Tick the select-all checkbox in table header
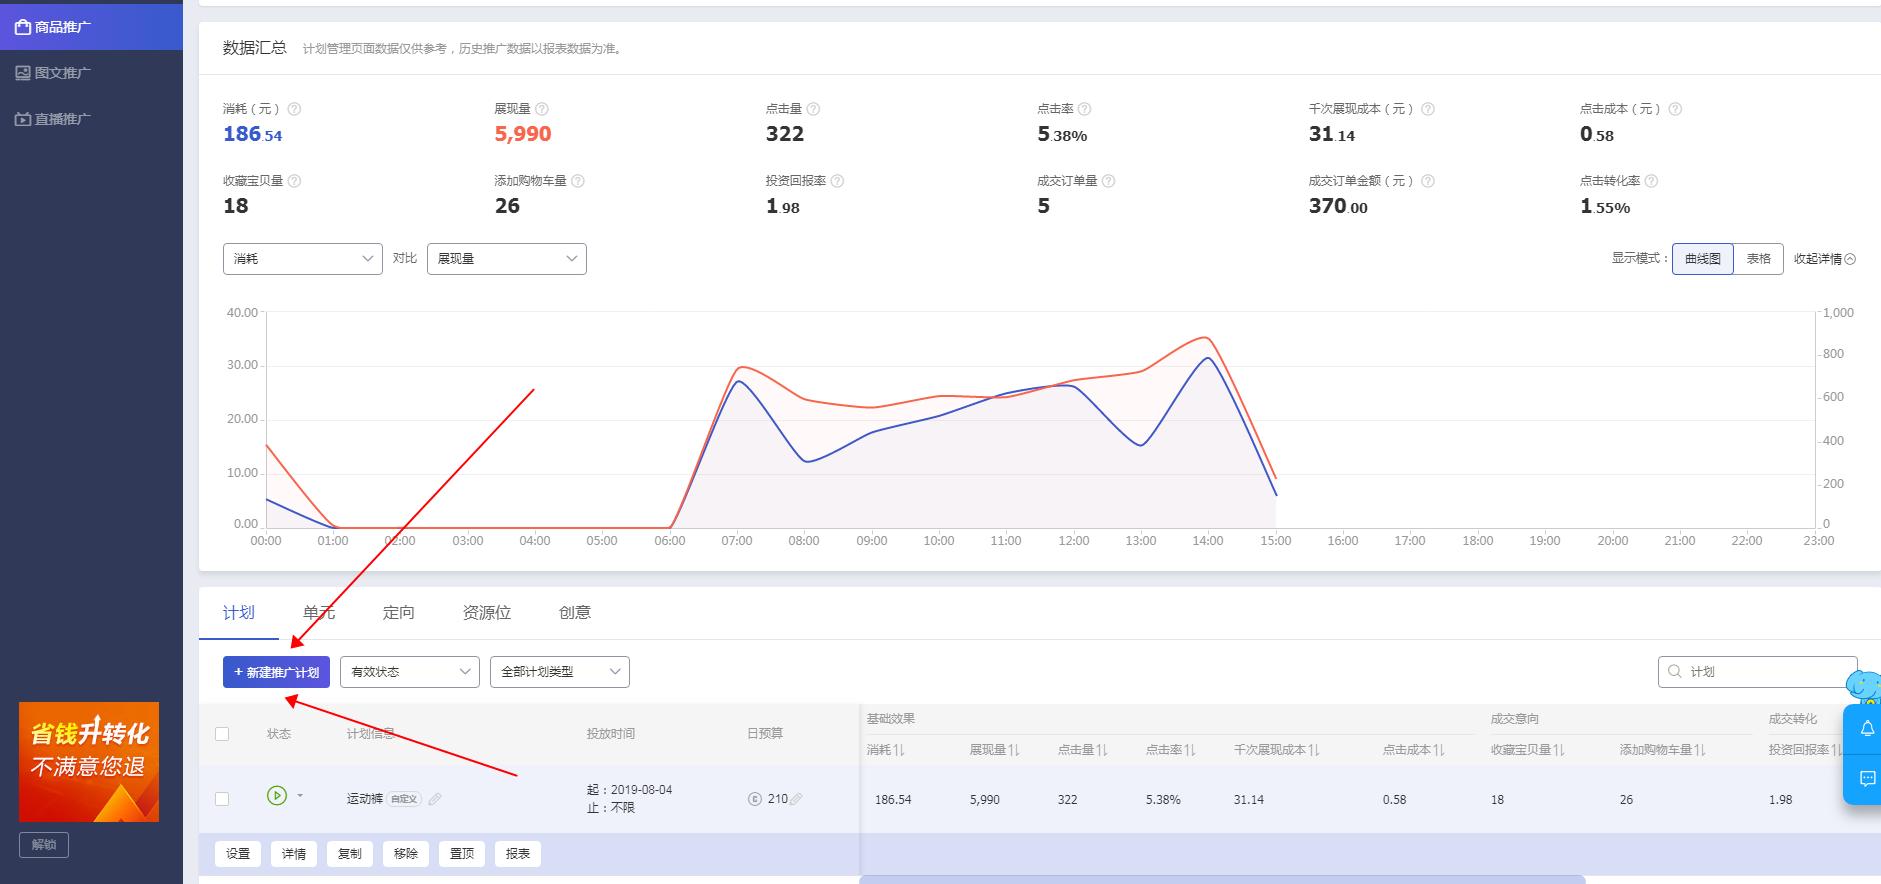Viewport: 1881px width, 884px height. (x=222, y=734)
